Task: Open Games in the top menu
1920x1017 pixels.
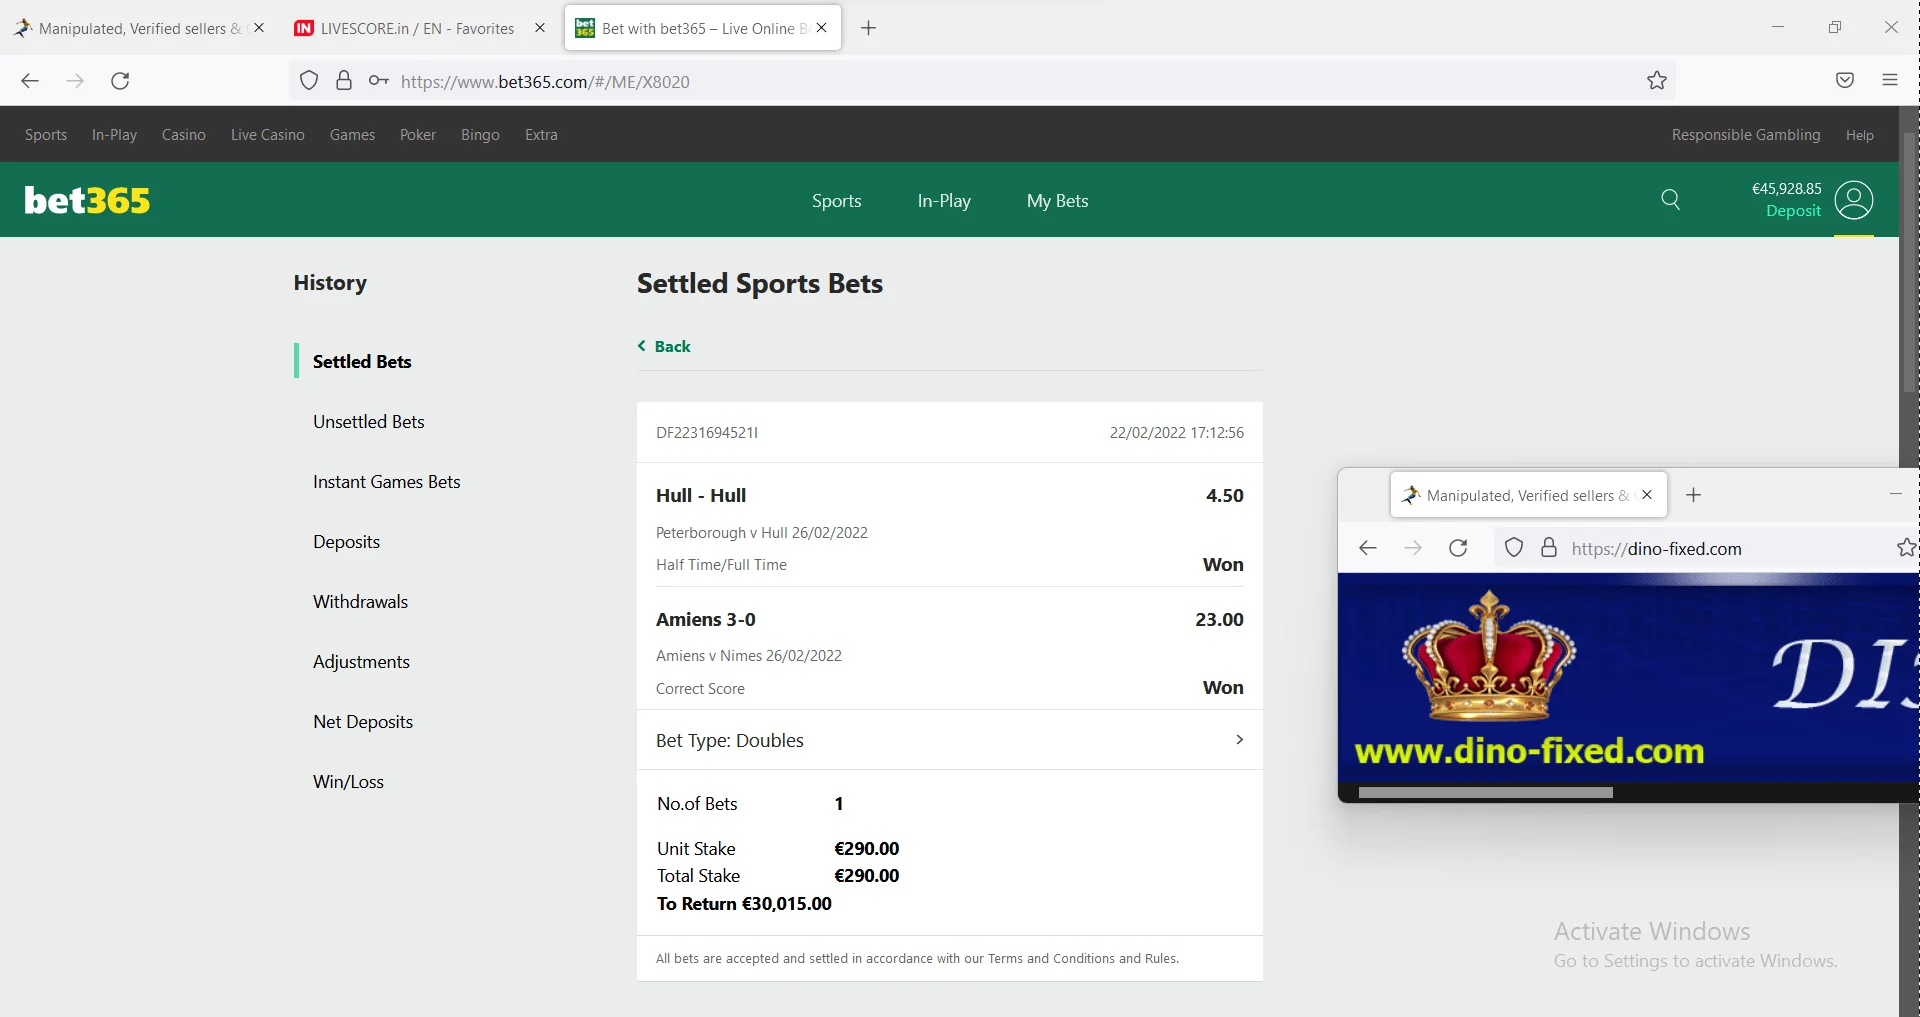Action: pos(352,135)
